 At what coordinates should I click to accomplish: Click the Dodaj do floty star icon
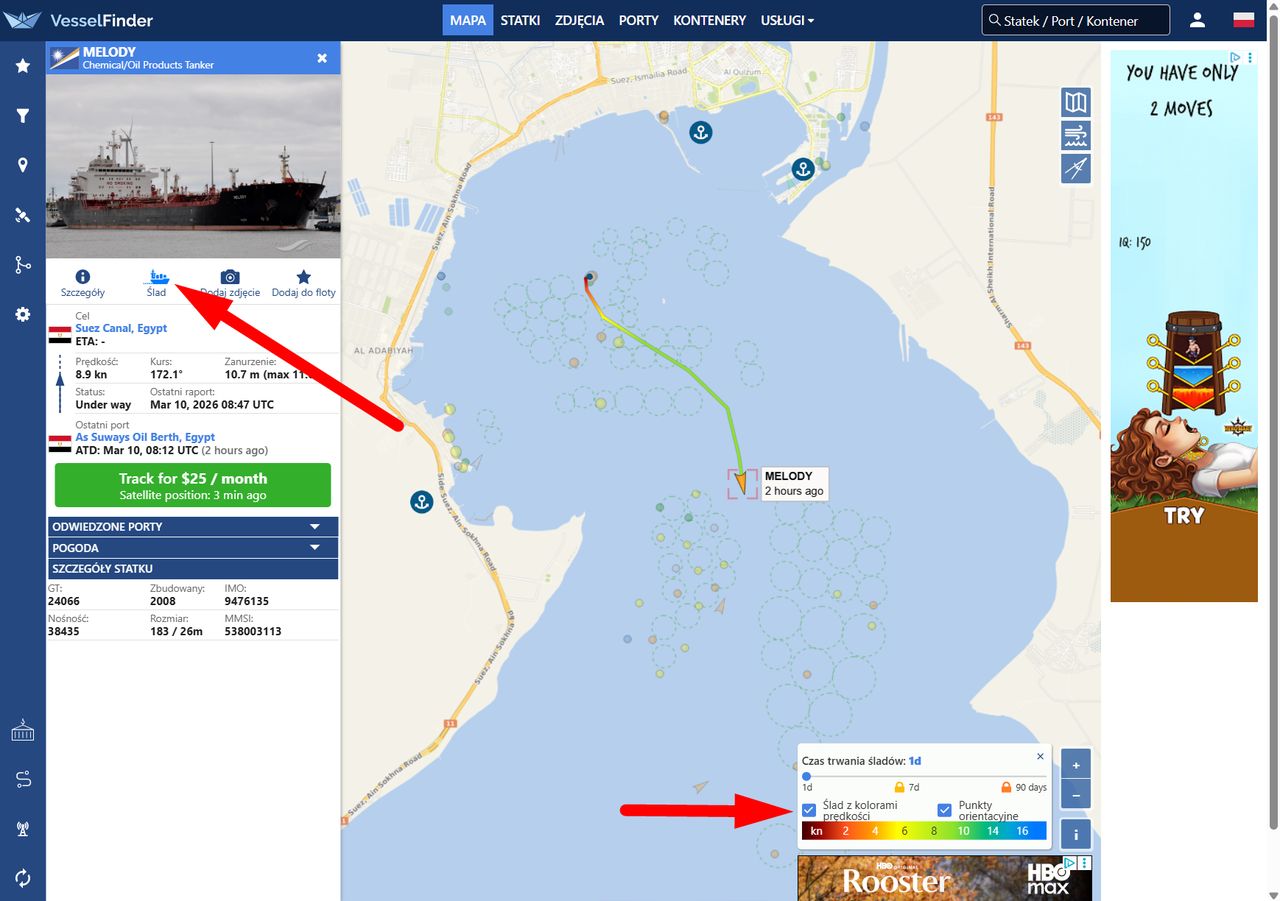[x=304, y=277]
